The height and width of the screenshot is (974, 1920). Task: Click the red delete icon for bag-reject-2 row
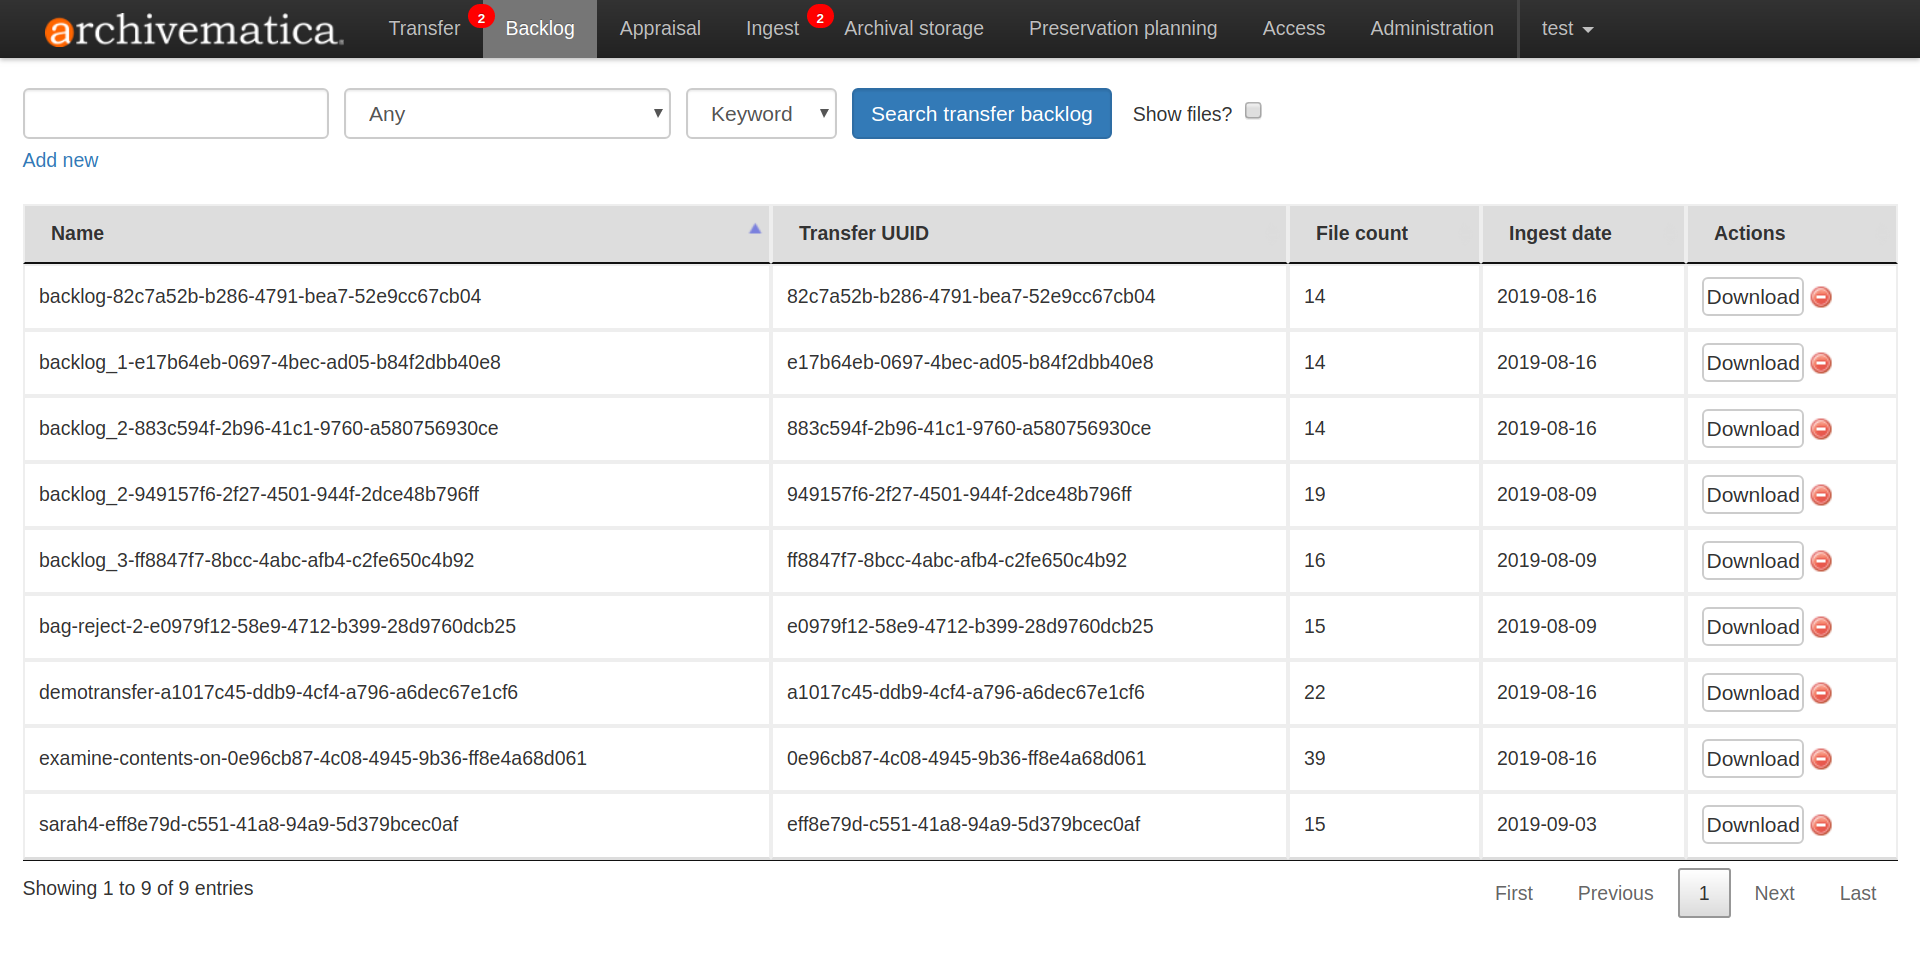[x=1821, y=627]
